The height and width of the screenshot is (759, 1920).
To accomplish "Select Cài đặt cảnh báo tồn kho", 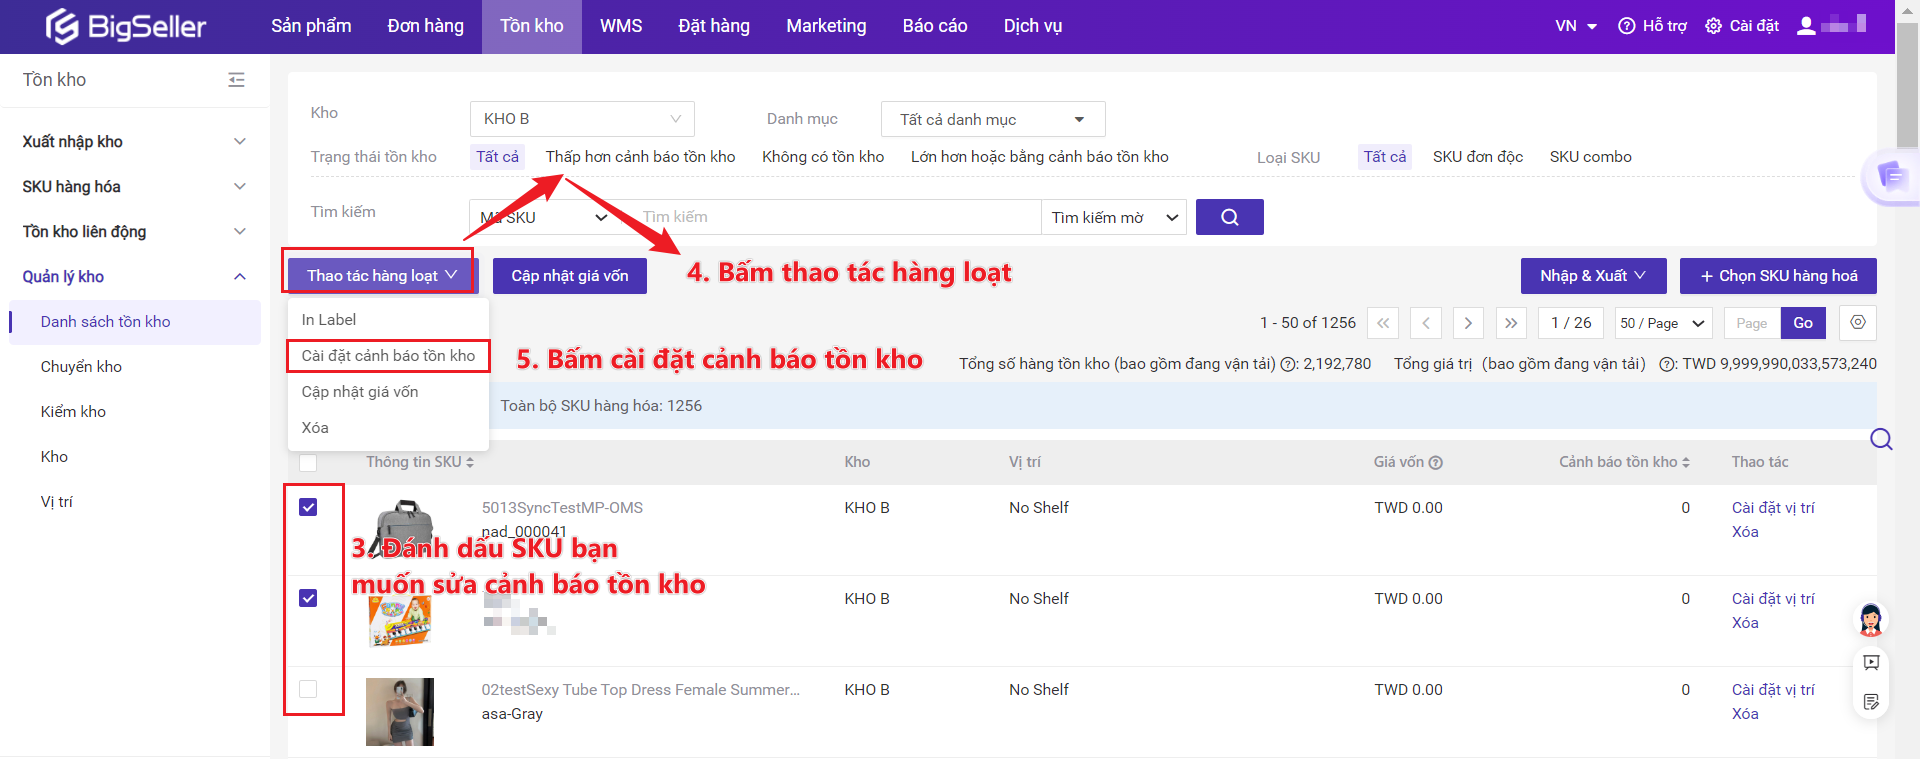I will point(388,356).
